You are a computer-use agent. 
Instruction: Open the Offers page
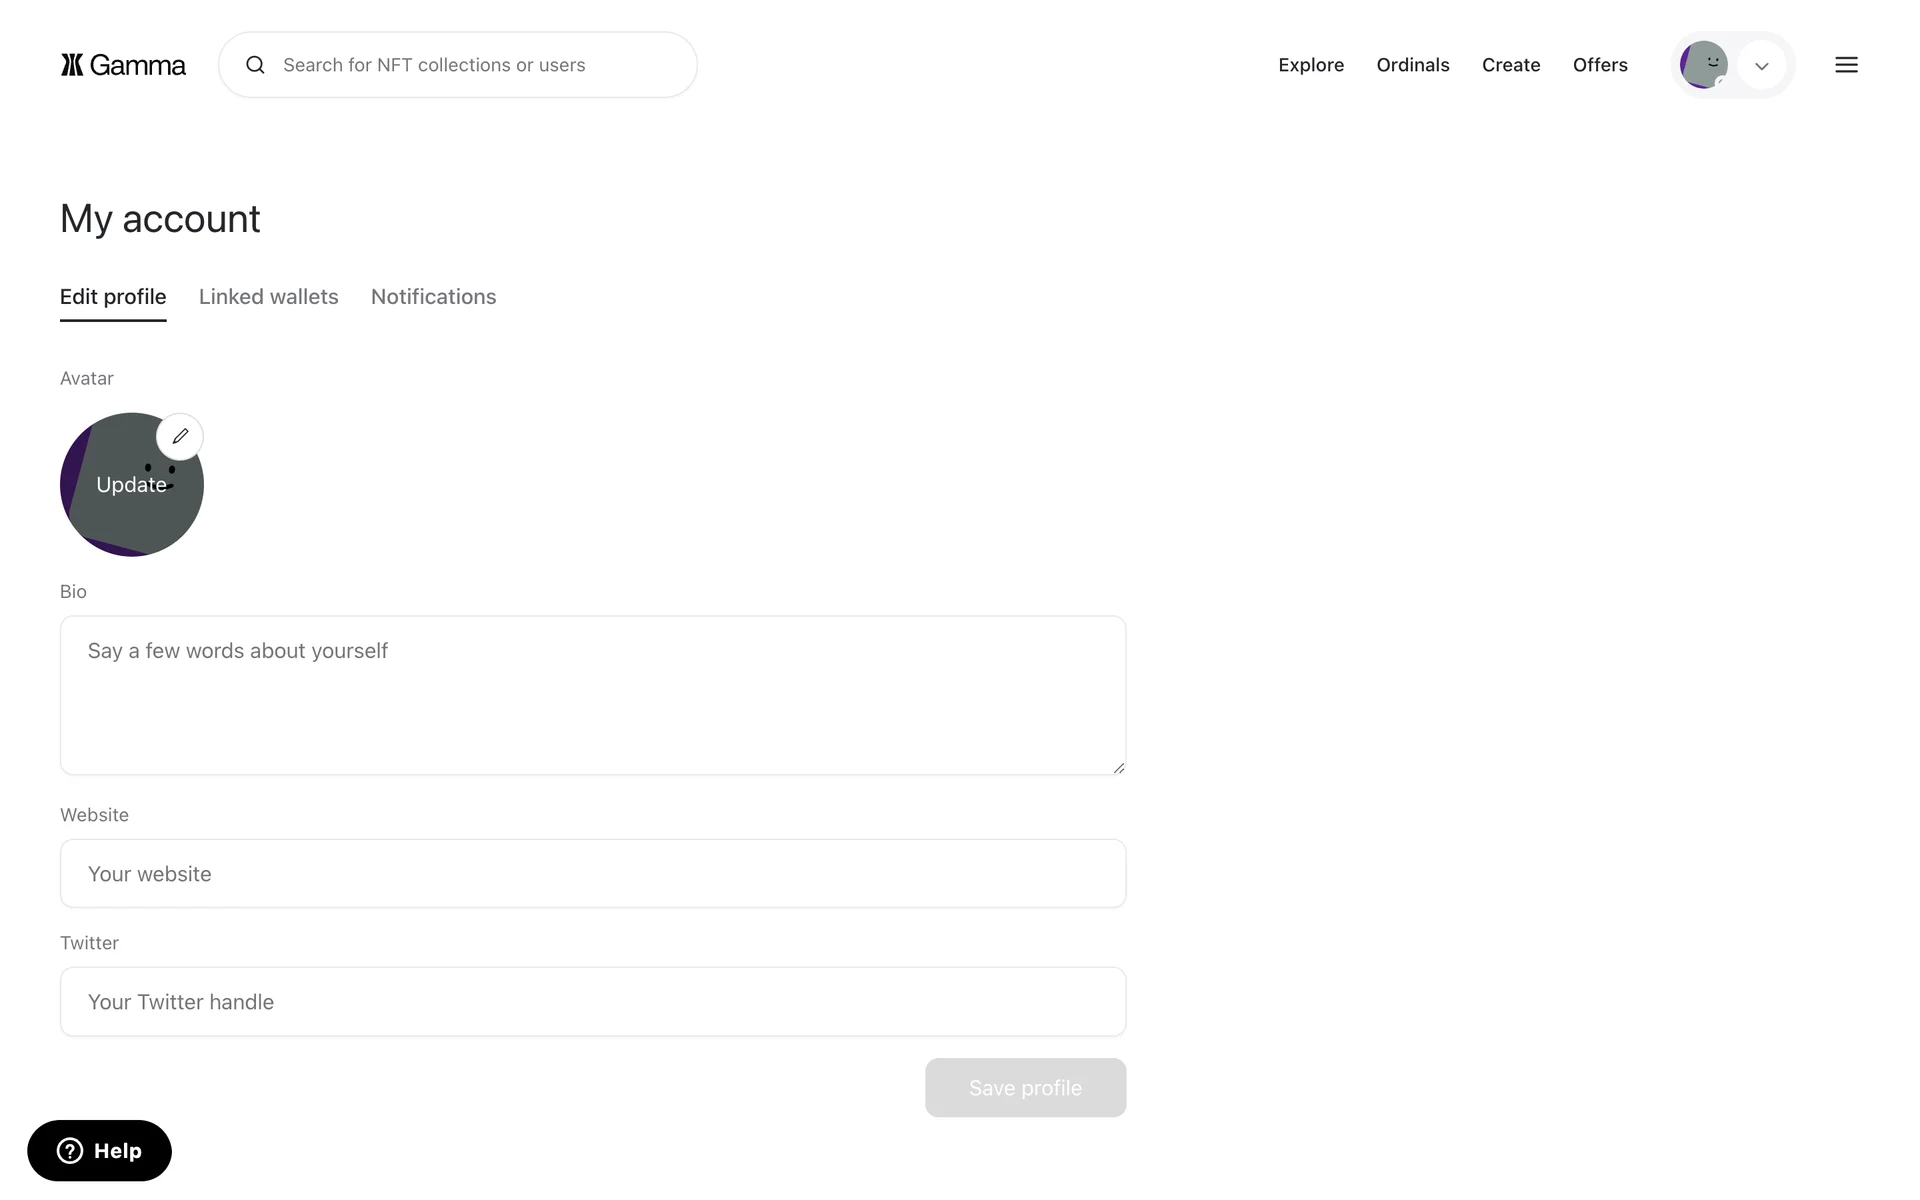1599,65
